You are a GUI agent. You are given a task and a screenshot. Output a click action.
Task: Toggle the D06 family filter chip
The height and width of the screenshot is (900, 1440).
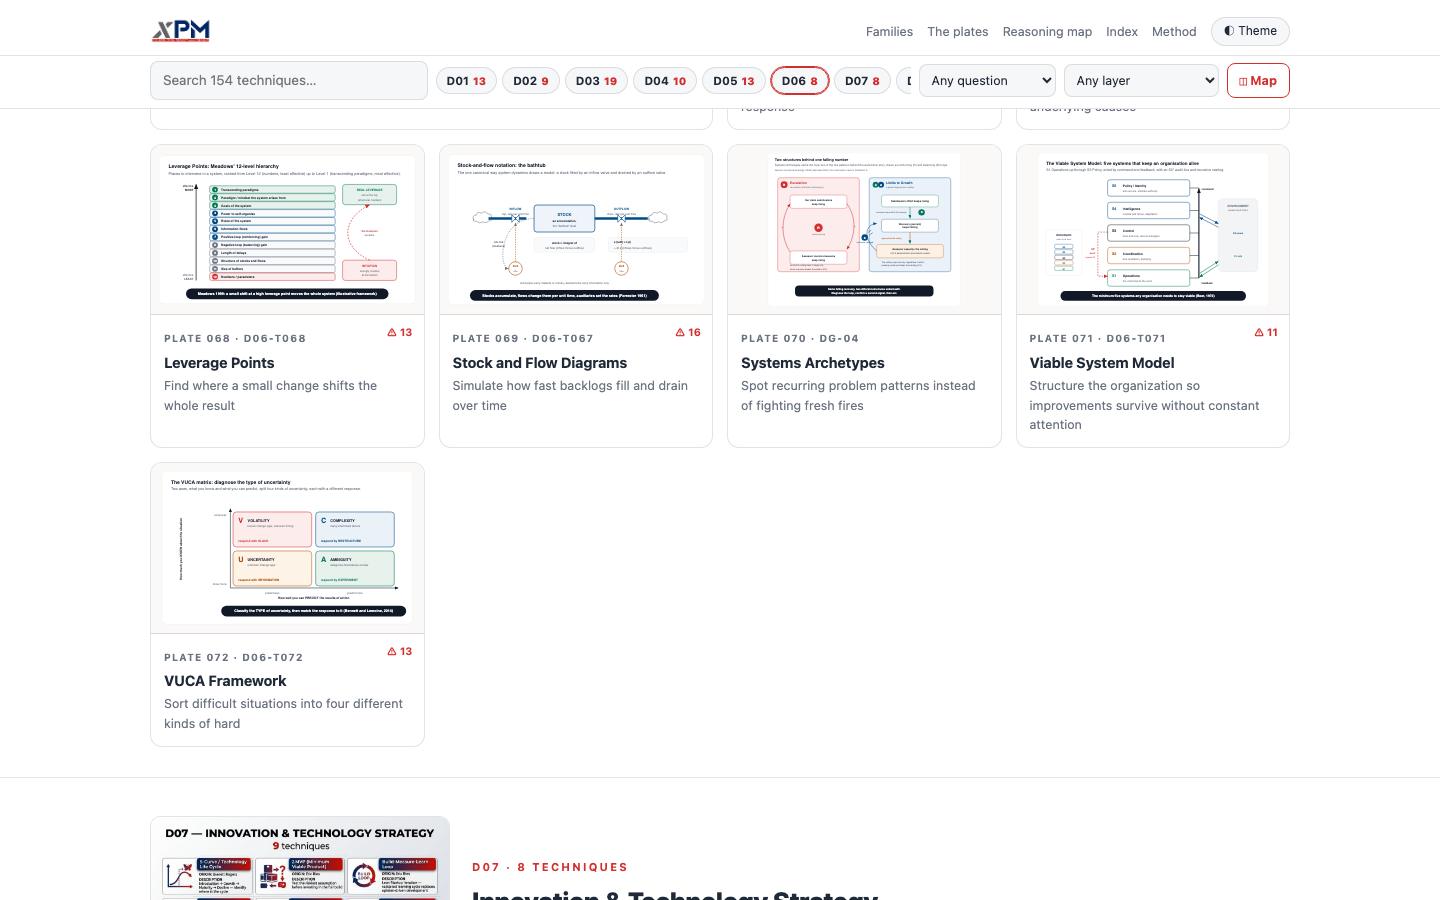click(x=799, y=81)
